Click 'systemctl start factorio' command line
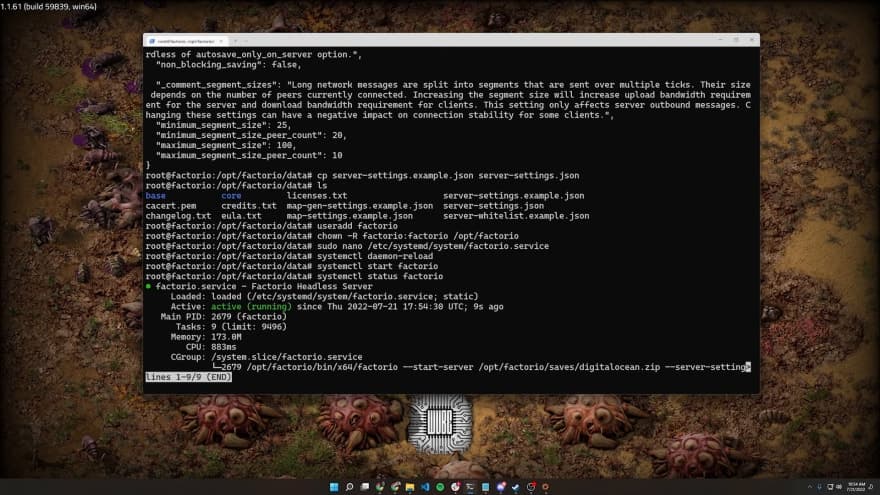Screen dimensions: 880x495 [x=378, y=267]
